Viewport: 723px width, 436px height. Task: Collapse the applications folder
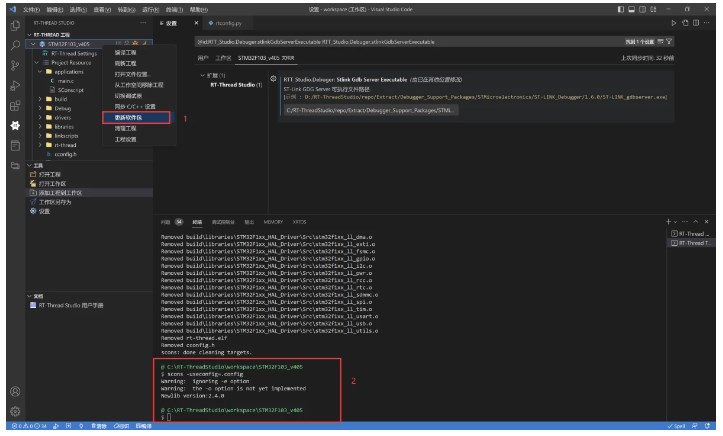(40, 71)
